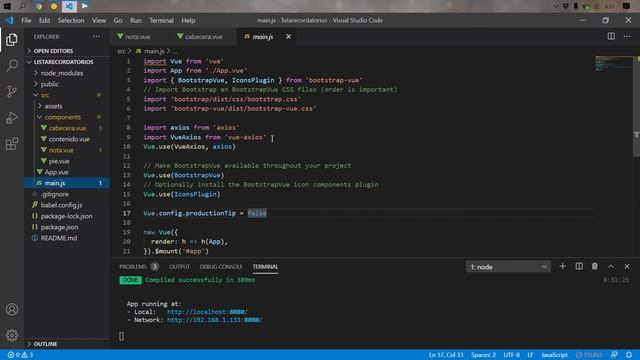
Task: Open the Extensions view
Action: (x=12, y=144)
